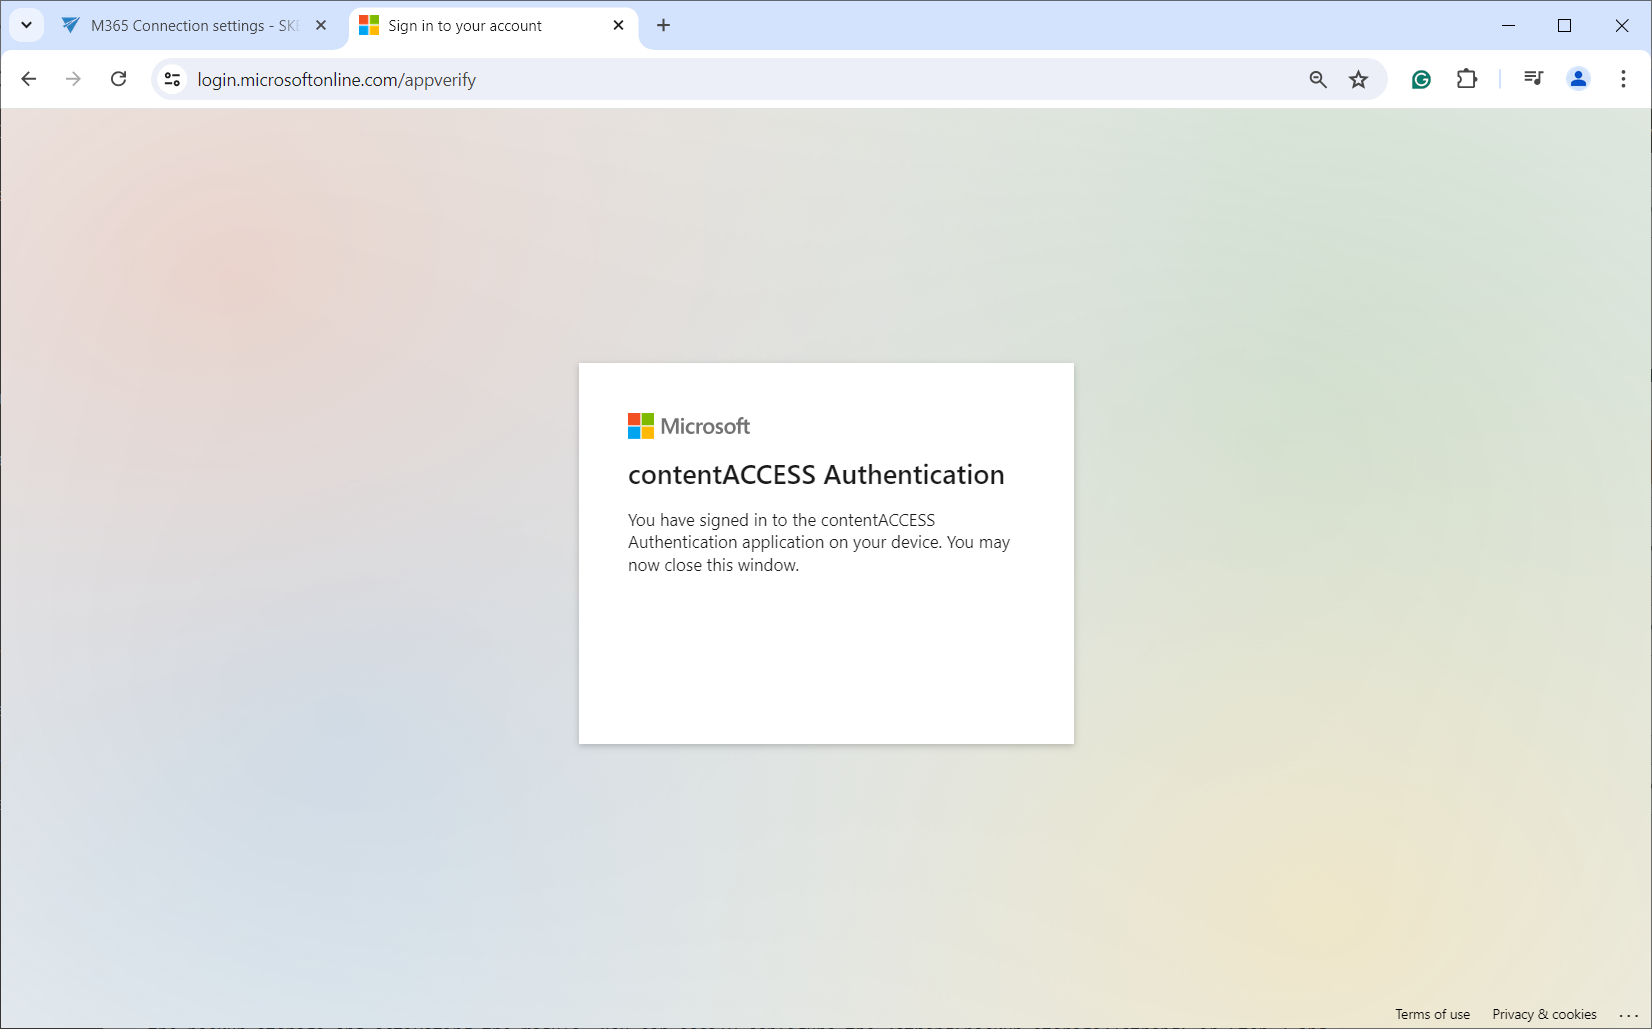This screenshot has width=1652, height=1029.
Task: Open a new browser tab
Action: coord(664,26)
